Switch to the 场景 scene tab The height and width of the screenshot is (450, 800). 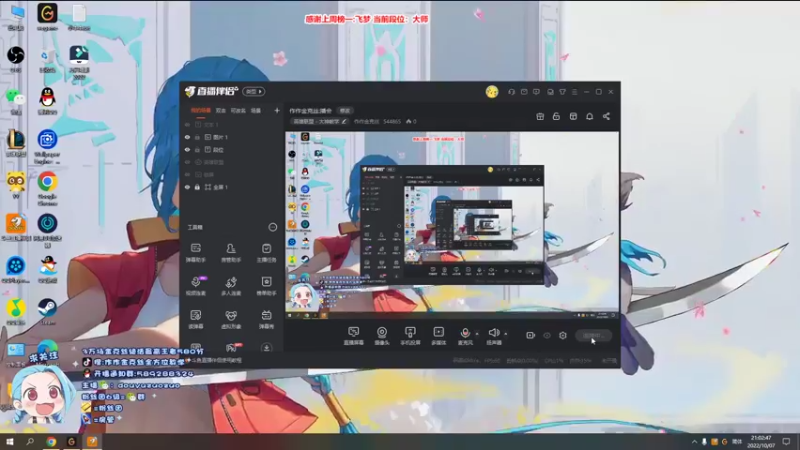point(256,111)
